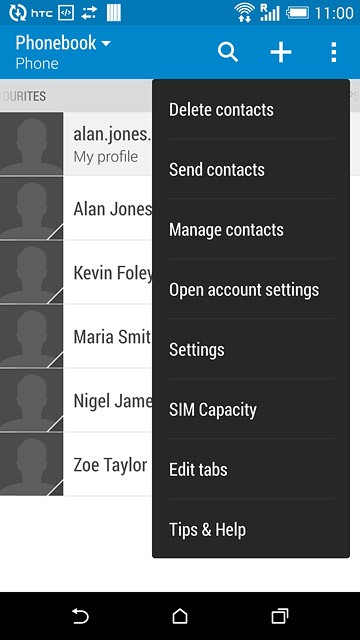
Task: Tap the Android back navigation button
Action: click(x=80, y=616)
